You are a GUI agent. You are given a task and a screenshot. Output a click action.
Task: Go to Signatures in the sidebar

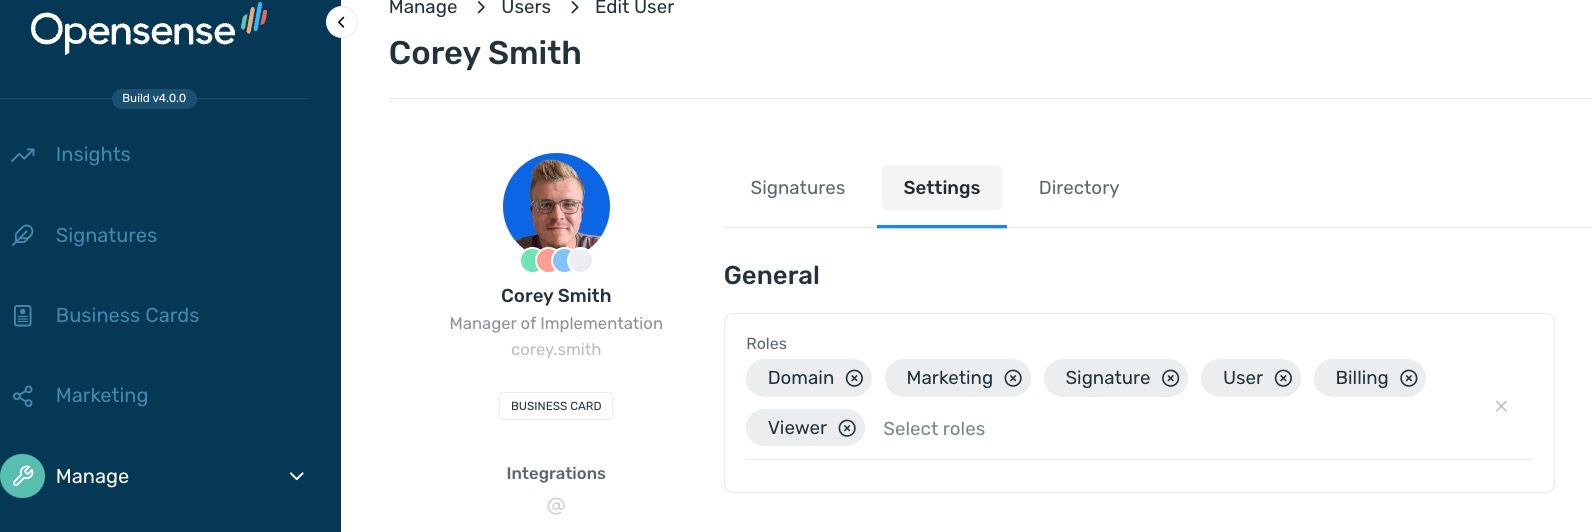click(106, 235)
